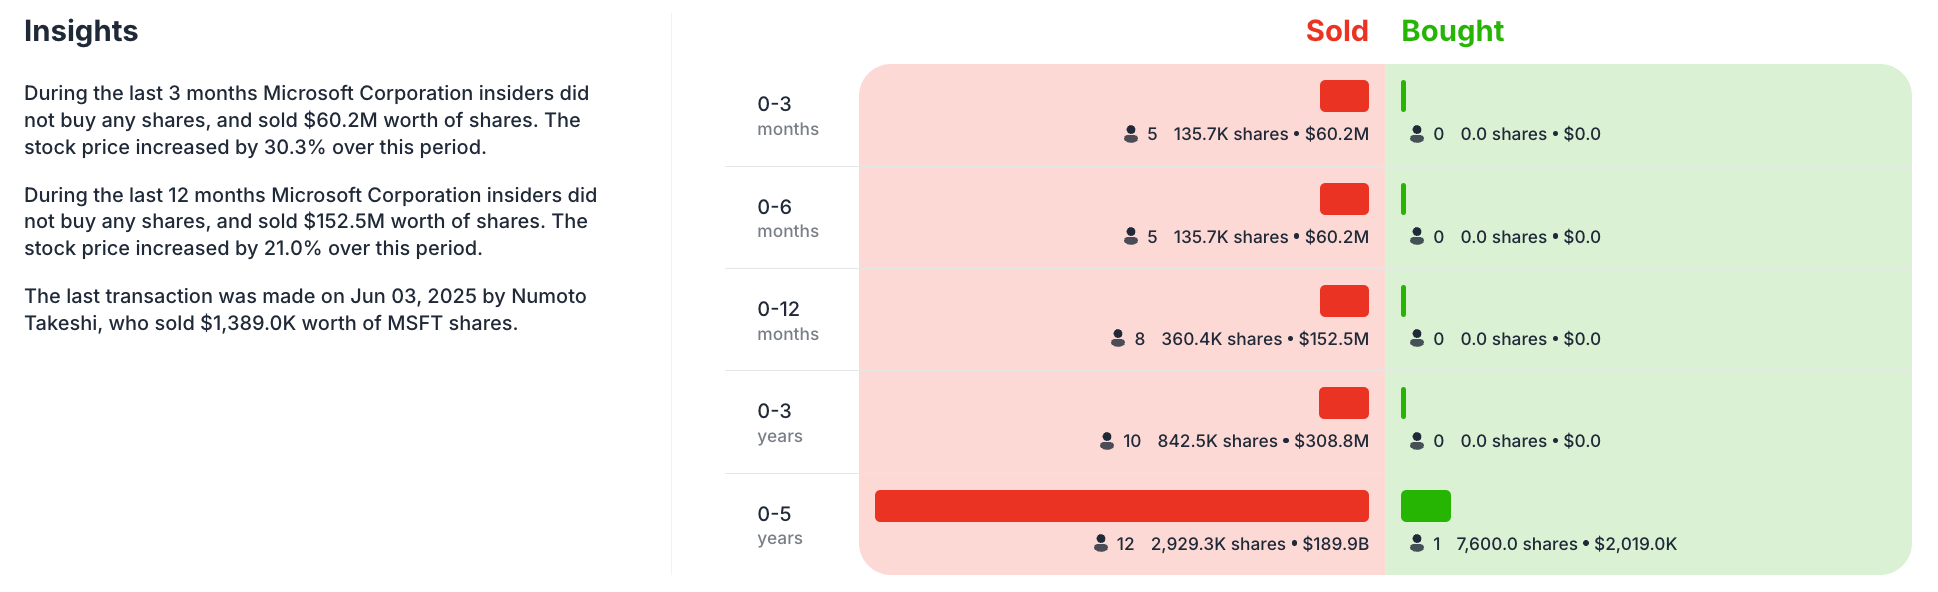Viewport: 1938px width, 592px height.
Task: Click the seller person icon in 0-6 months row
Action: point(1131,236)
